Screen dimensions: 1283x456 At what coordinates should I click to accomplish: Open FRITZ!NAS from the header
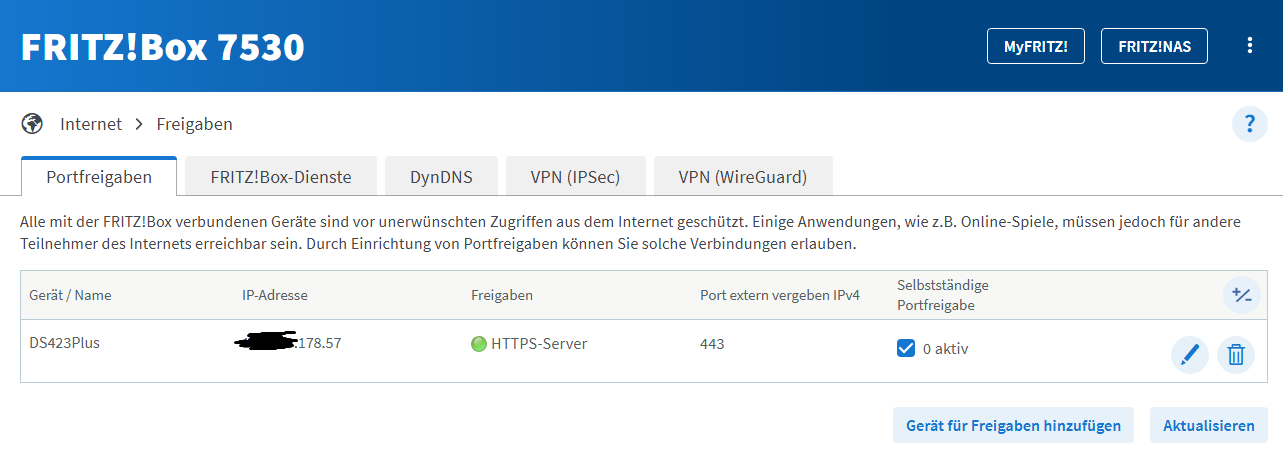(x=1153, y=46)
